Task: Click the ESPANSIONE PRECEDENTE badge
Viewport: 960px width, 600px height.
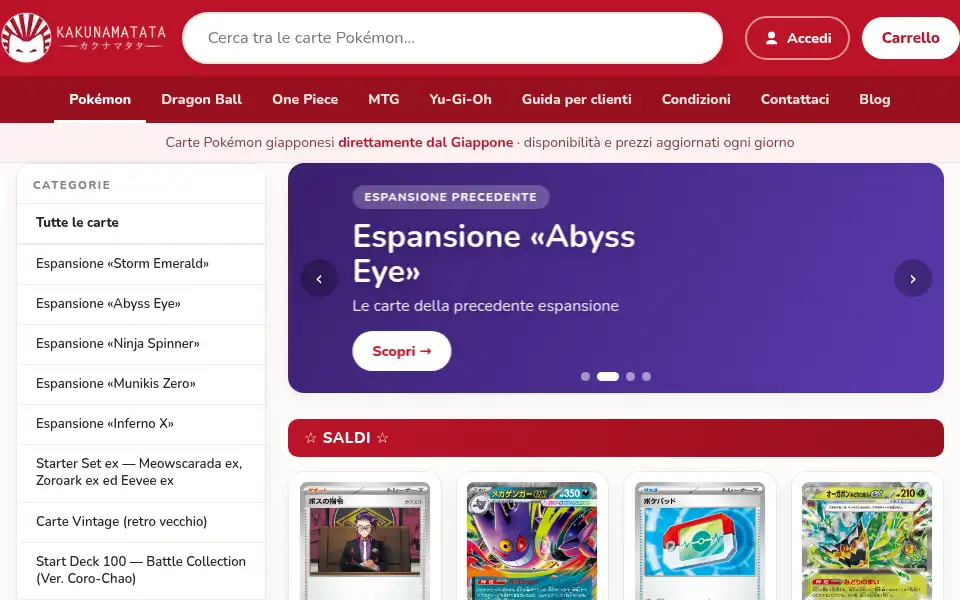Action: (x=451, y=197)
